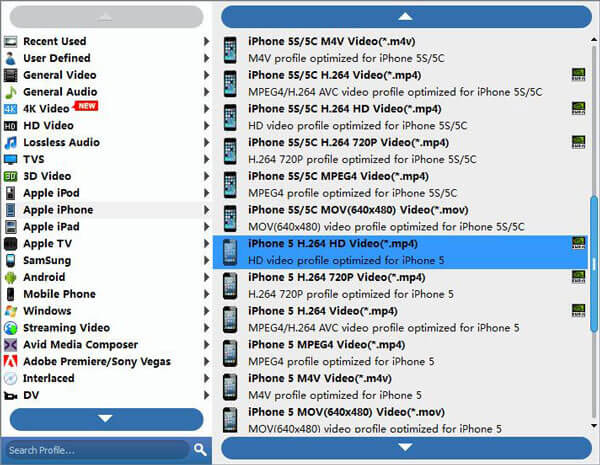Select iPhone 5S/5C H.264 HD Video(*.mp4)
Image resolution: width=600 pixels, height=465 pixels.
(x=401, y=117)
